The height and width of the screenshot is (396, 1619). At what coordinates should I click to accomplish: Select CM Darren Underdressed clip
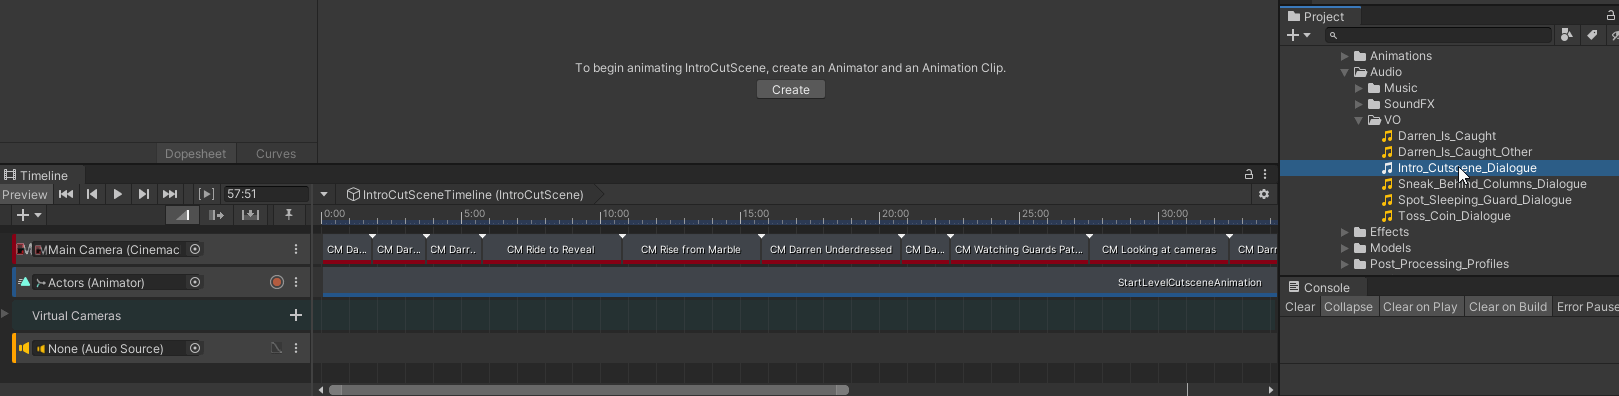point(831,249)
